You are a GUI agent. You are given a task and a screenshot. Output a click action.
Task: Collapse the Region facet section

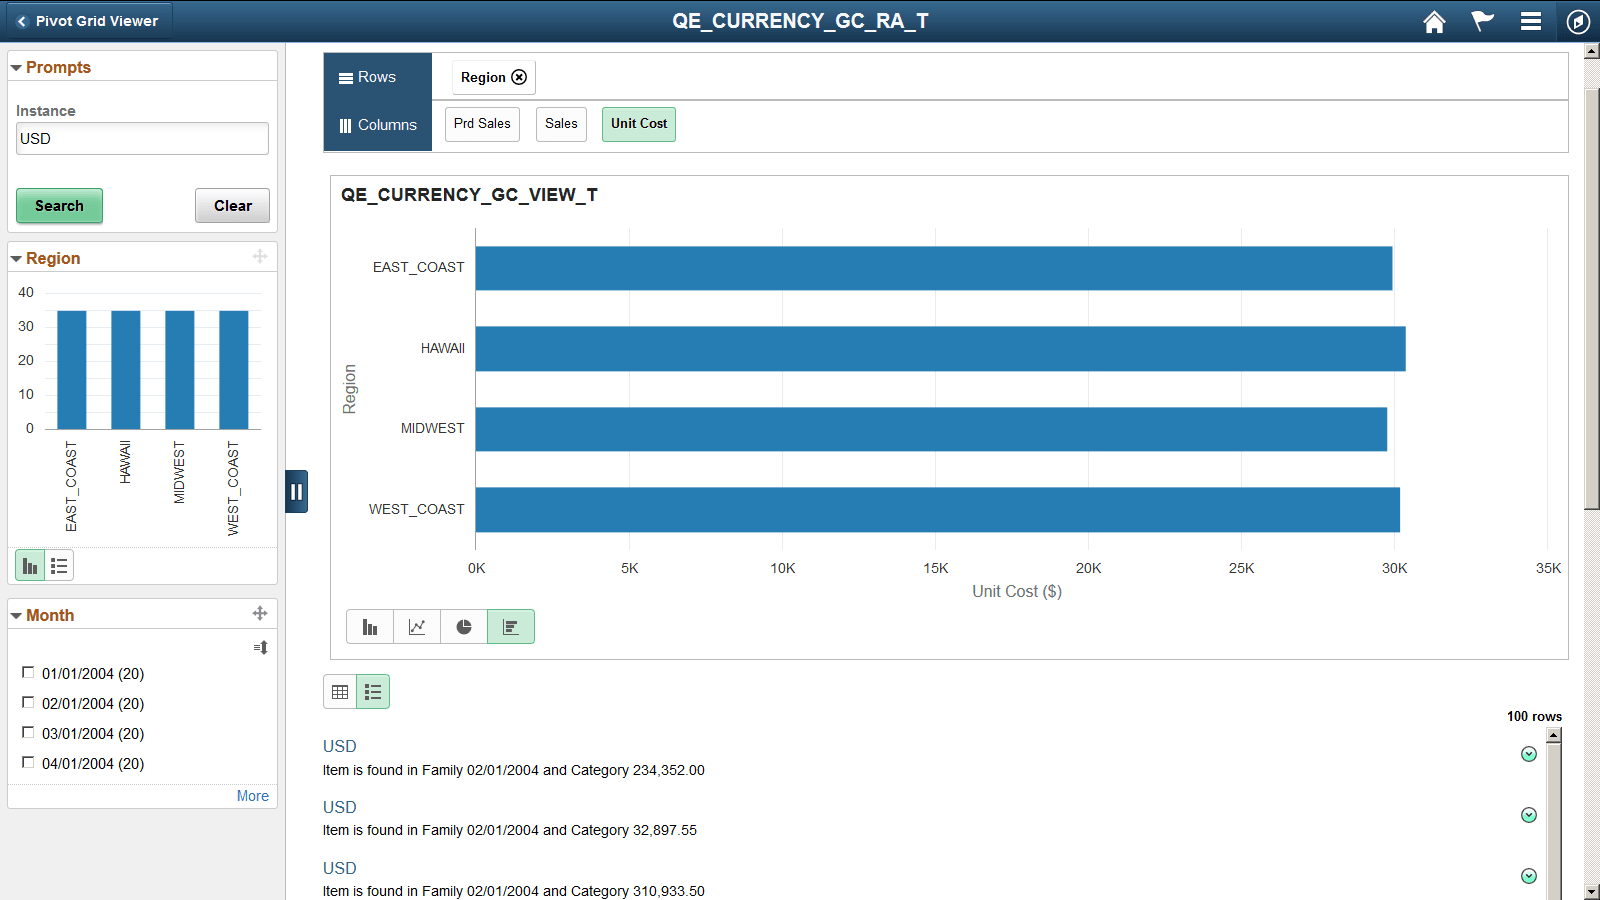tap(16, 257)
